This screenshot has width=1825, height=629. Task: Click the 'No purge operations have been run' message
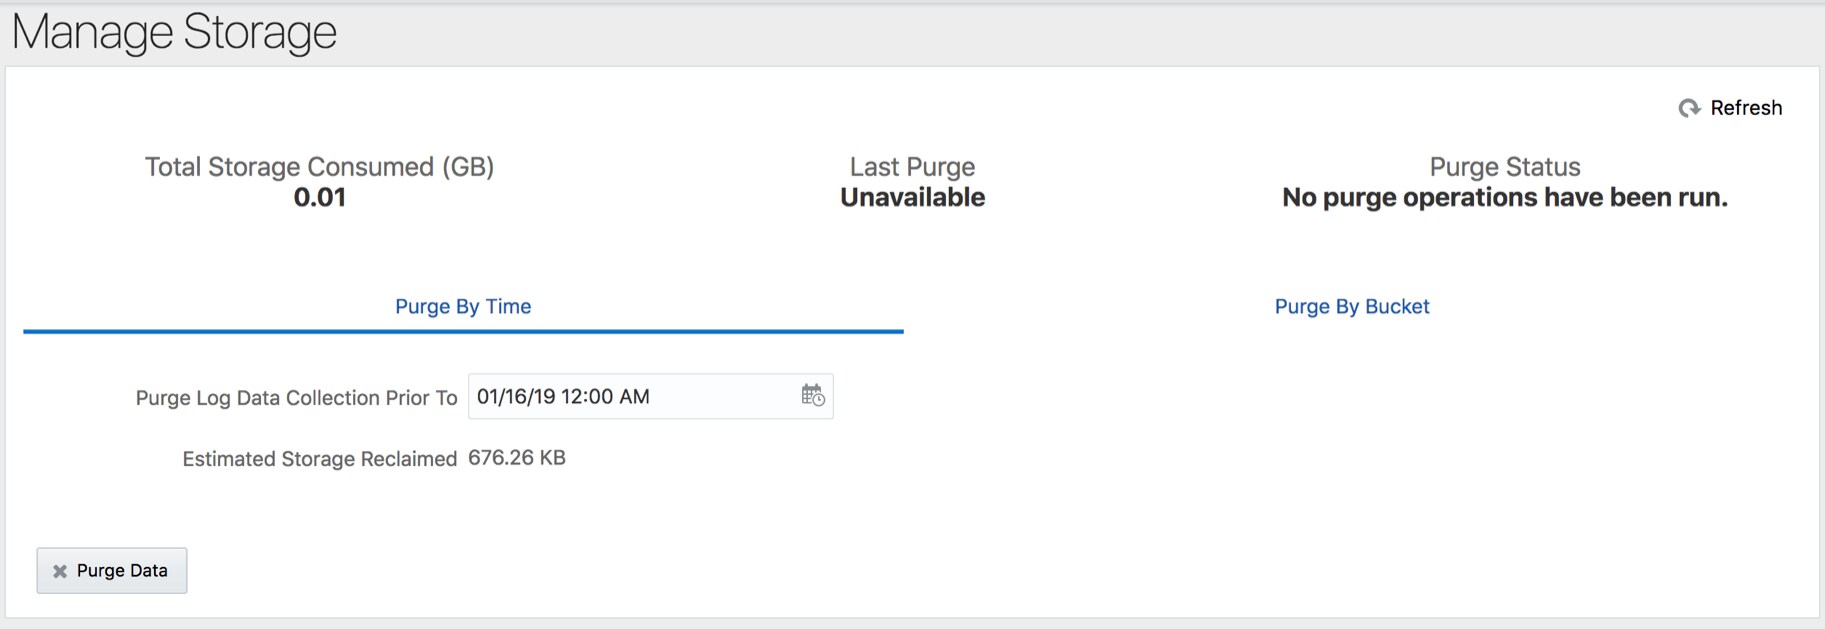1505,198
